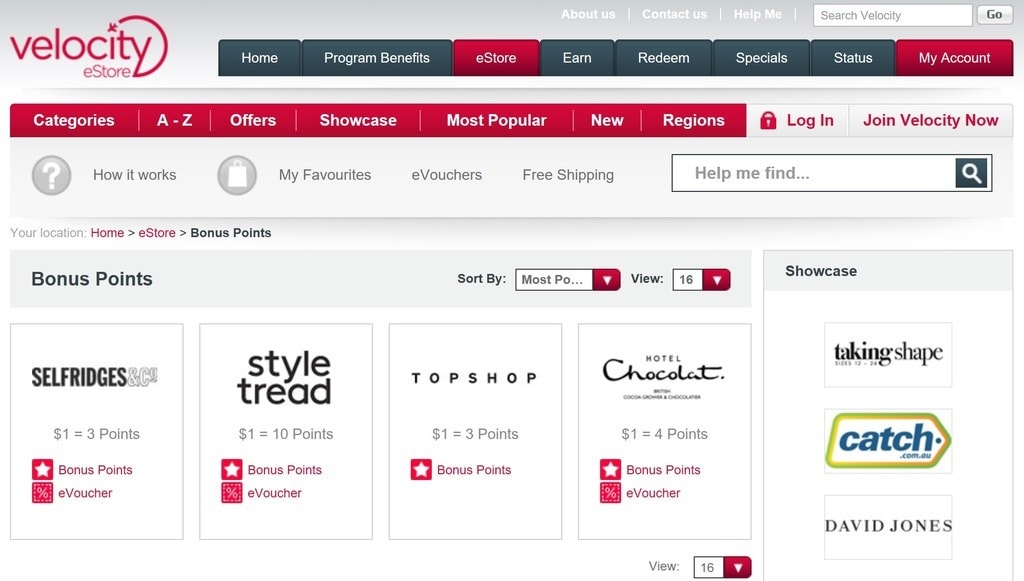Go to the Home main tab
Image resolution: width=1024 pixels, height=581 pixels.
(259, 58)
